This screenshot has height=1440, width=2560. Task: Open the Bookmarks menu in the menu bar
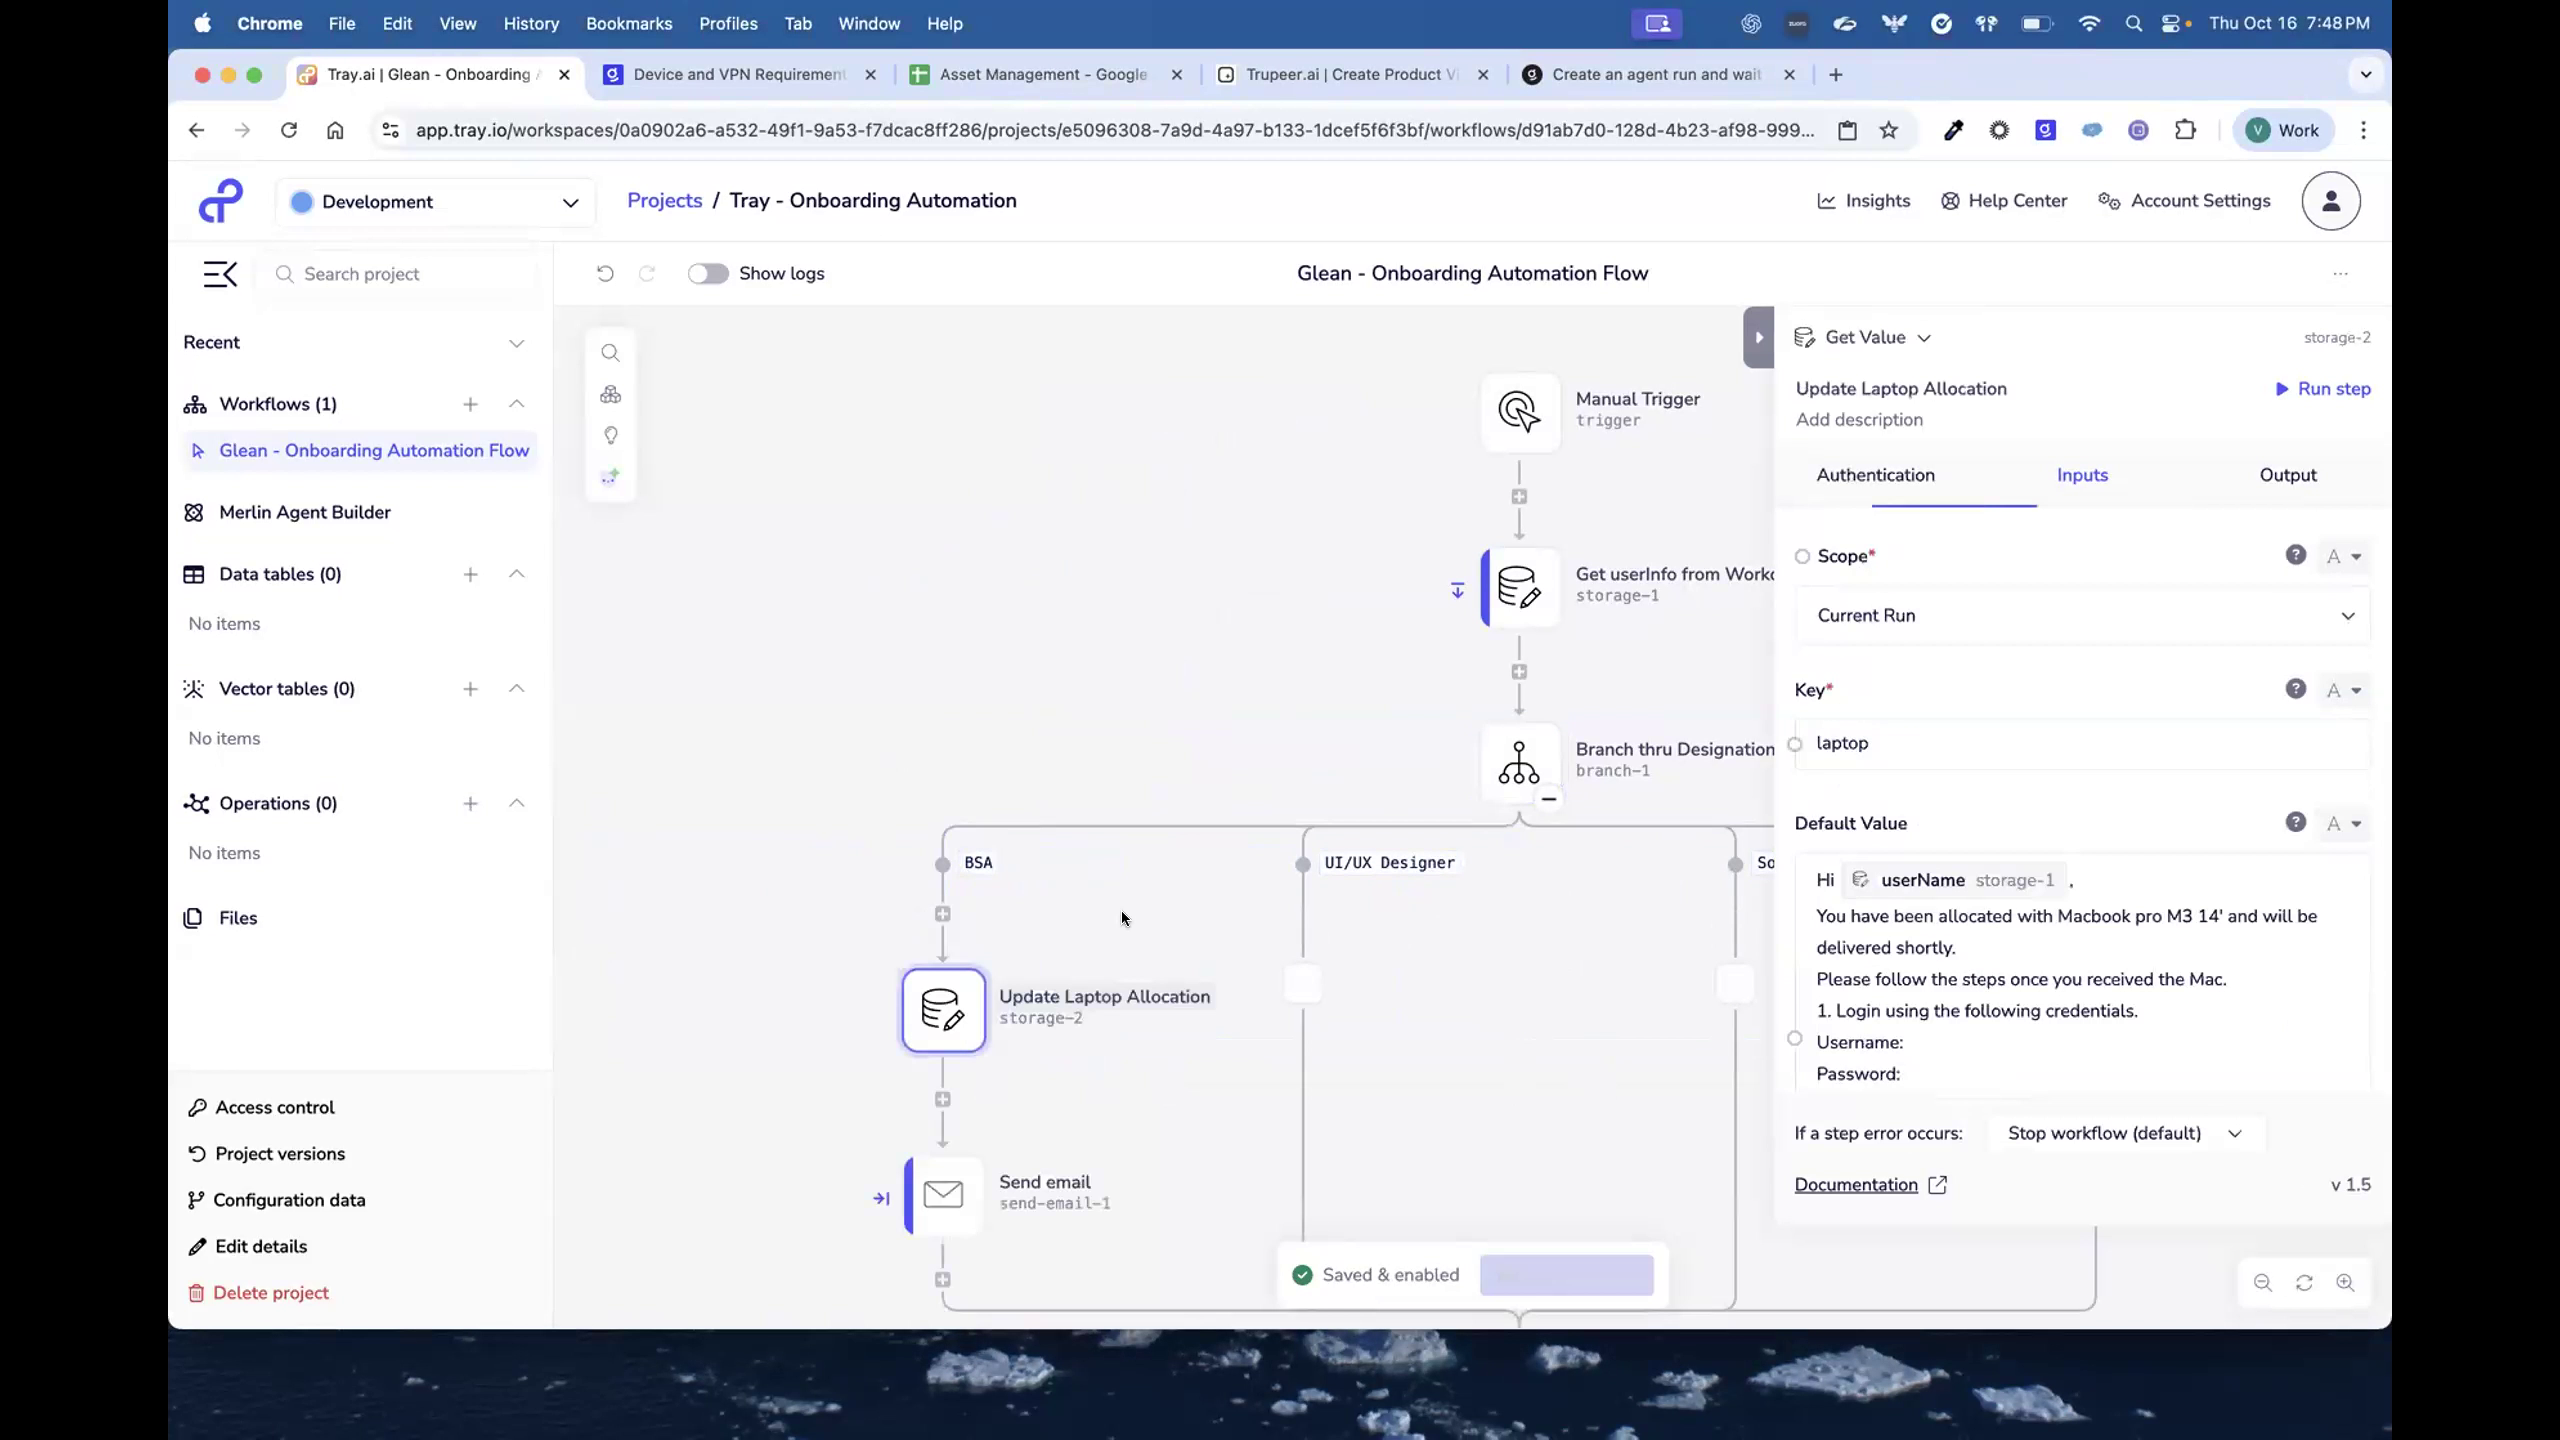click(629, 23)
